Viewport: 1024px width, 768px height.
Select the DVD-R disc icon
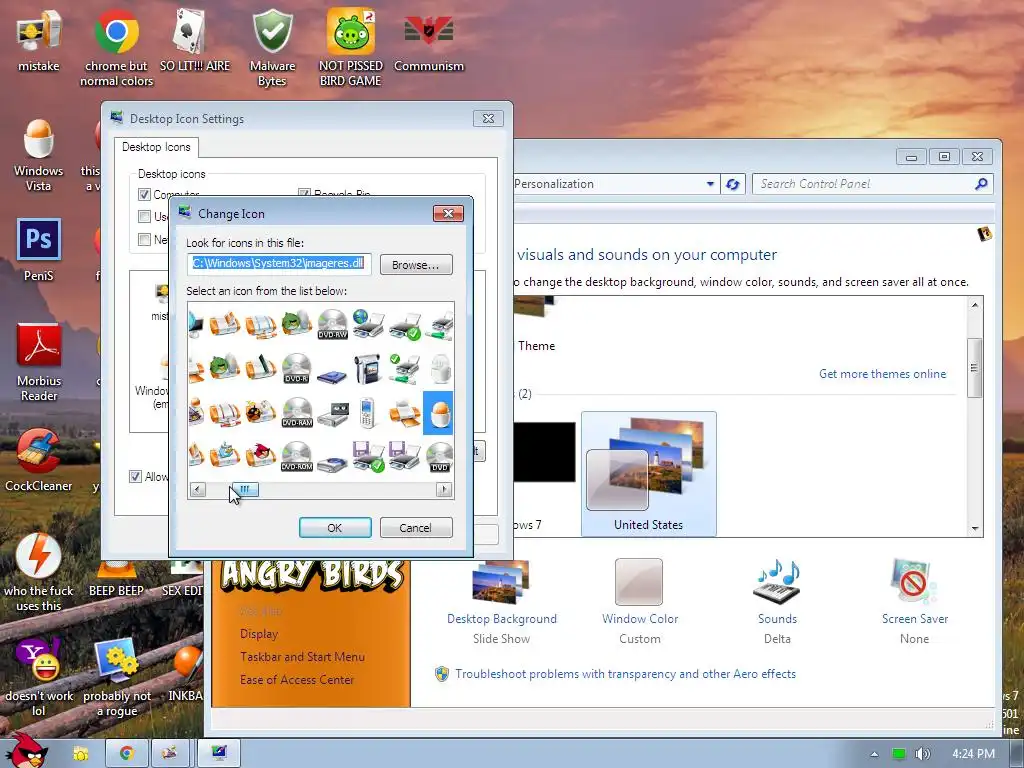[296, 369]
